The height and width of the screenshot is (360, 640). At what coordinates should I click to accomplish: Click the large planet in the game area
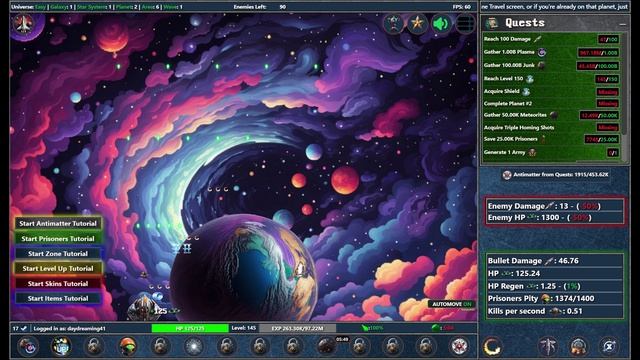[x=243, y=269]
